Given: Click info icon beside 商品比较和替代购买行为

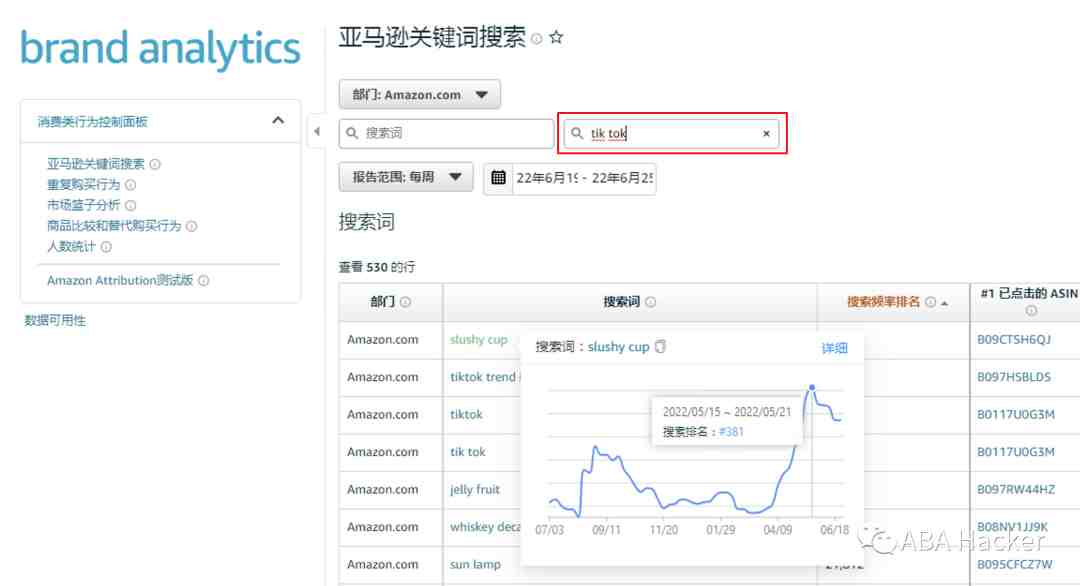Looking at the screenshot, I should (191, 226).
